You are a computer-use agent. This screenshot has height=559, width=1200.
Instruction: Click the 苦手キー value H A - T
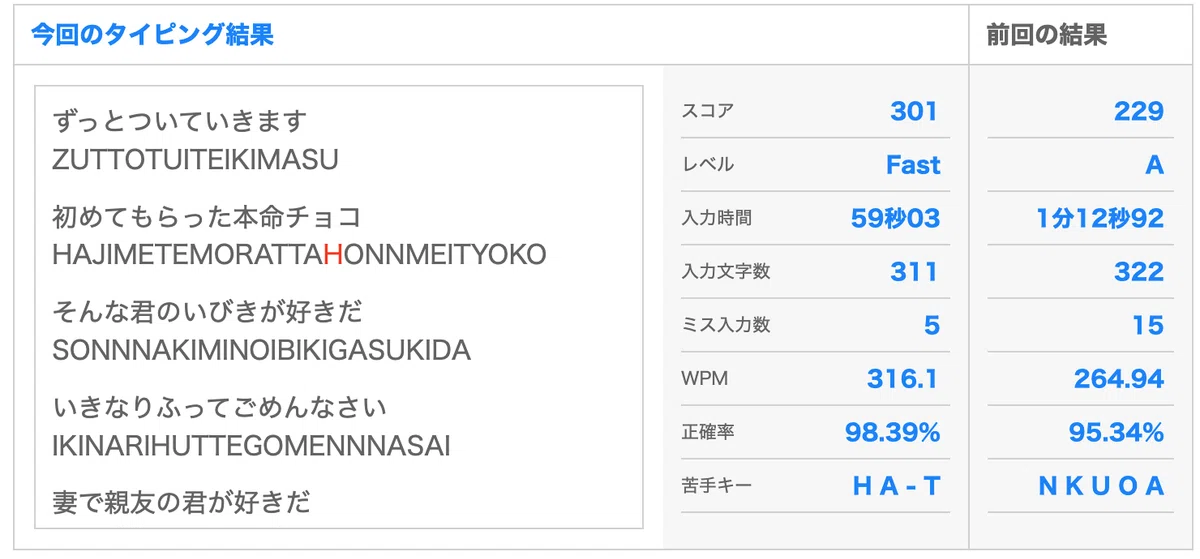tap(897, 486)
